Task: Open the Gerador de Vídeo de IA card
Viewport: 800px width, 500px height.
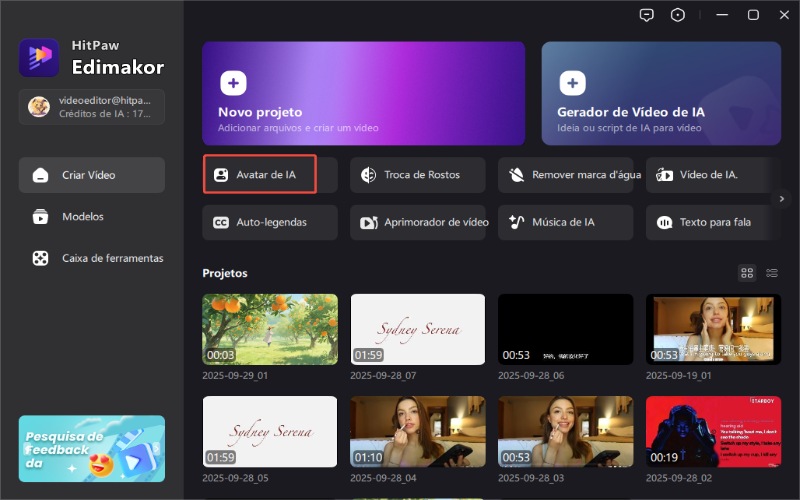Action: point(661,93)
